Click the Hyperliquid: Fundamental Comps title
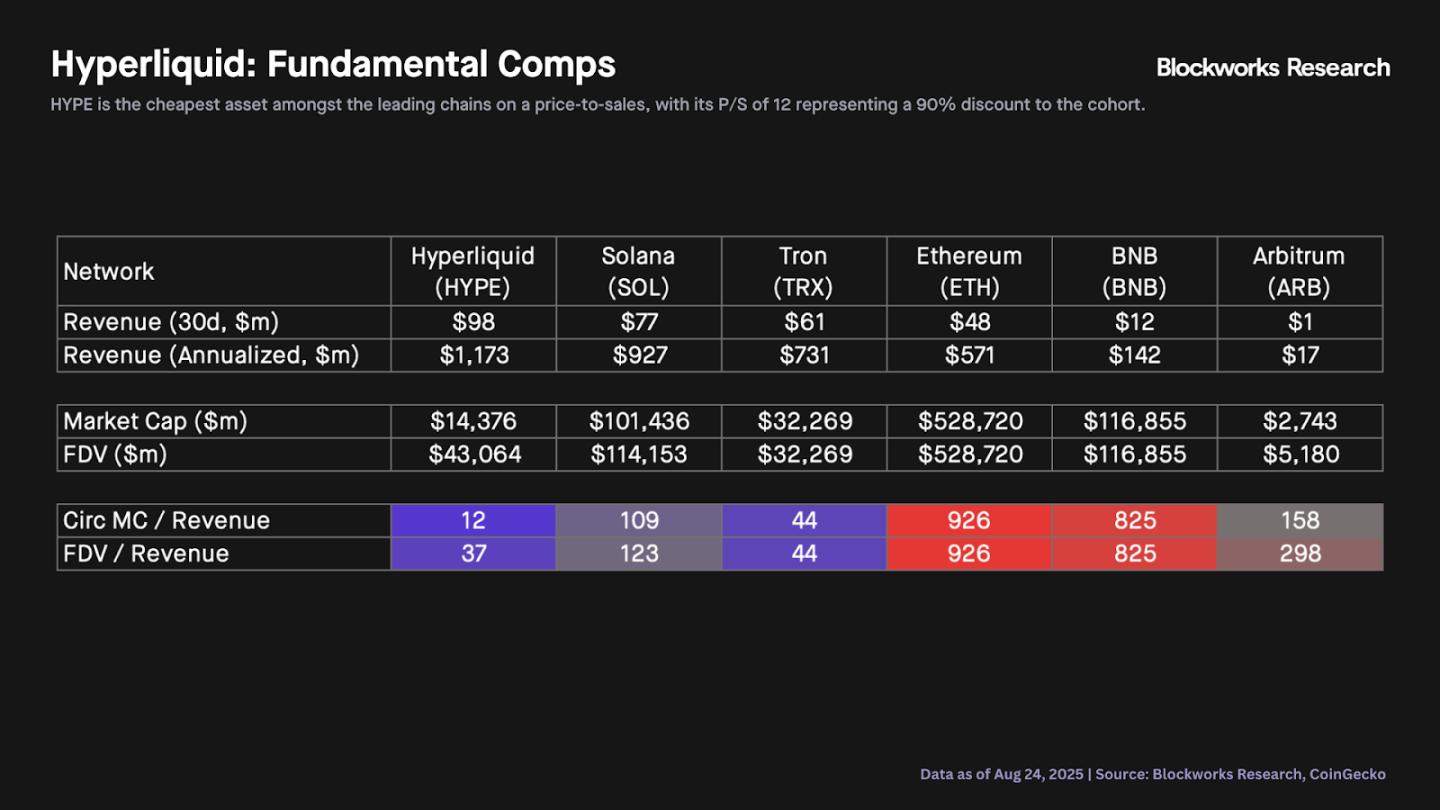The image size is (1440, 810). coord(333,65)
